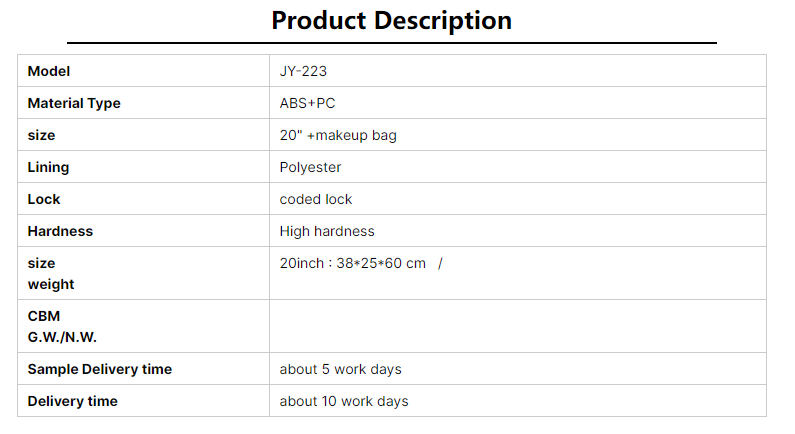Click the CBM label text

point(44,316)
